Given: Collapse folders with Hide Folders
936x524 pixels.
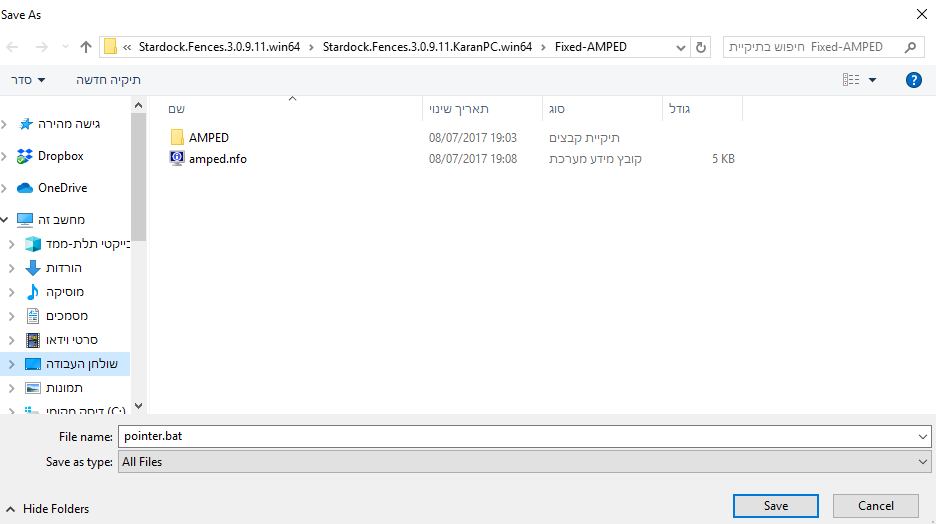Looking at the screenshot, I should point(48,509).
